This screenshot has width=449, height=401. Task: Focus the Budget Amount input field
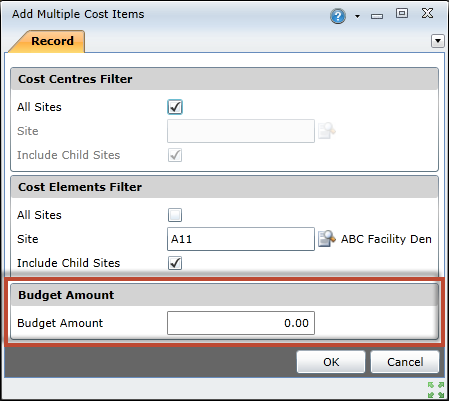(x=241, y=323)
